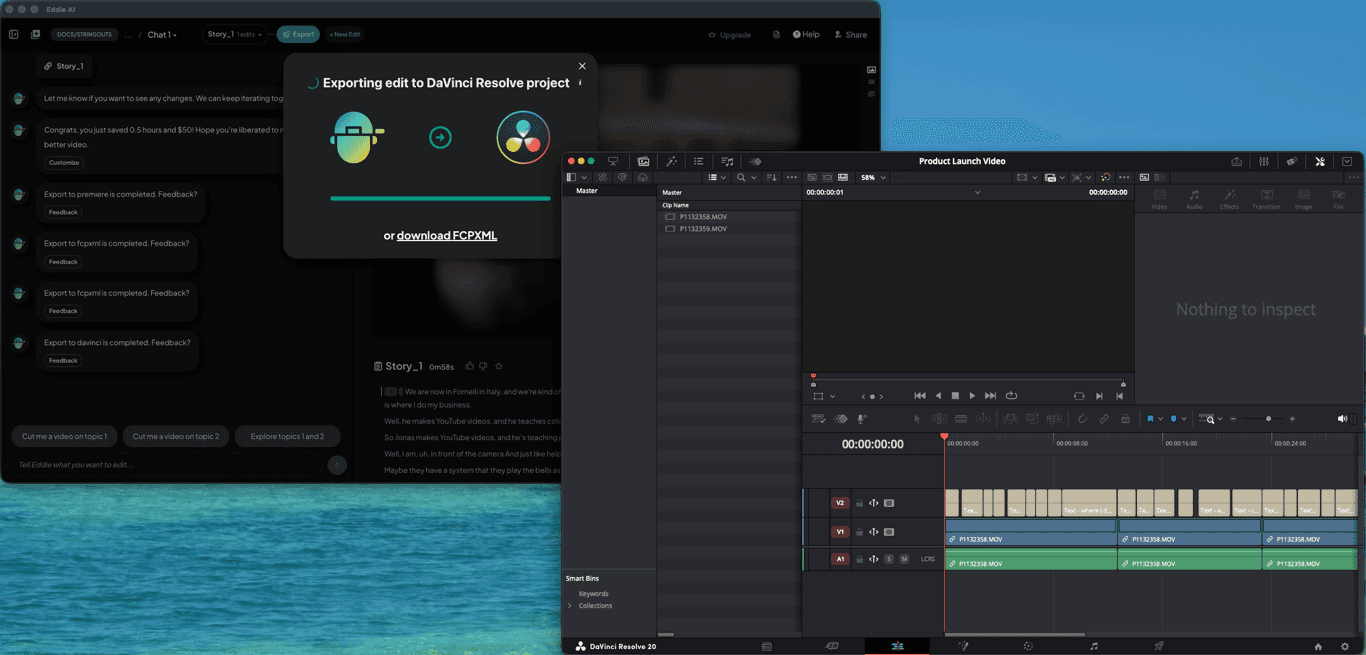Adjust the timeline zoom slider handle
This screenshot has height=655, width=1366.
pos(1269,419)
